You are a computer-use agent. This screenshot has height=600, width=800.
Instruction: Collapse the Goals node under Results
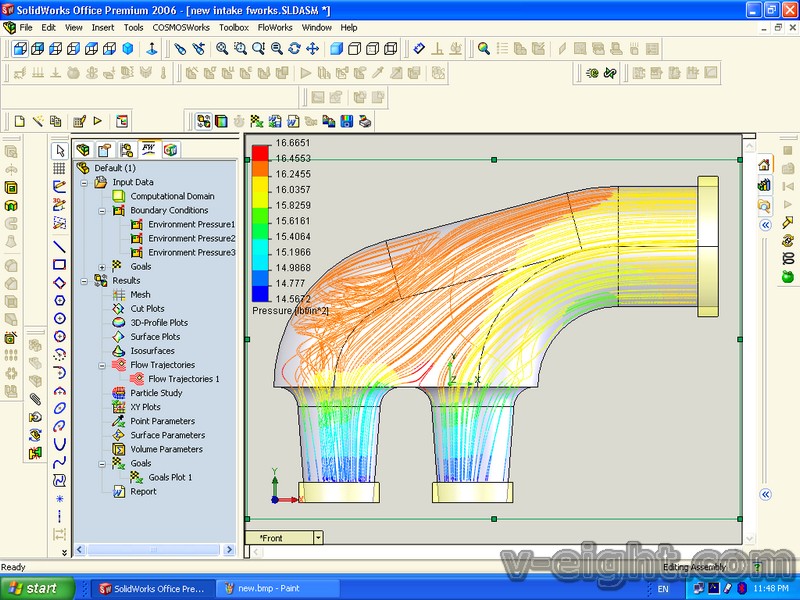point(102,464)
